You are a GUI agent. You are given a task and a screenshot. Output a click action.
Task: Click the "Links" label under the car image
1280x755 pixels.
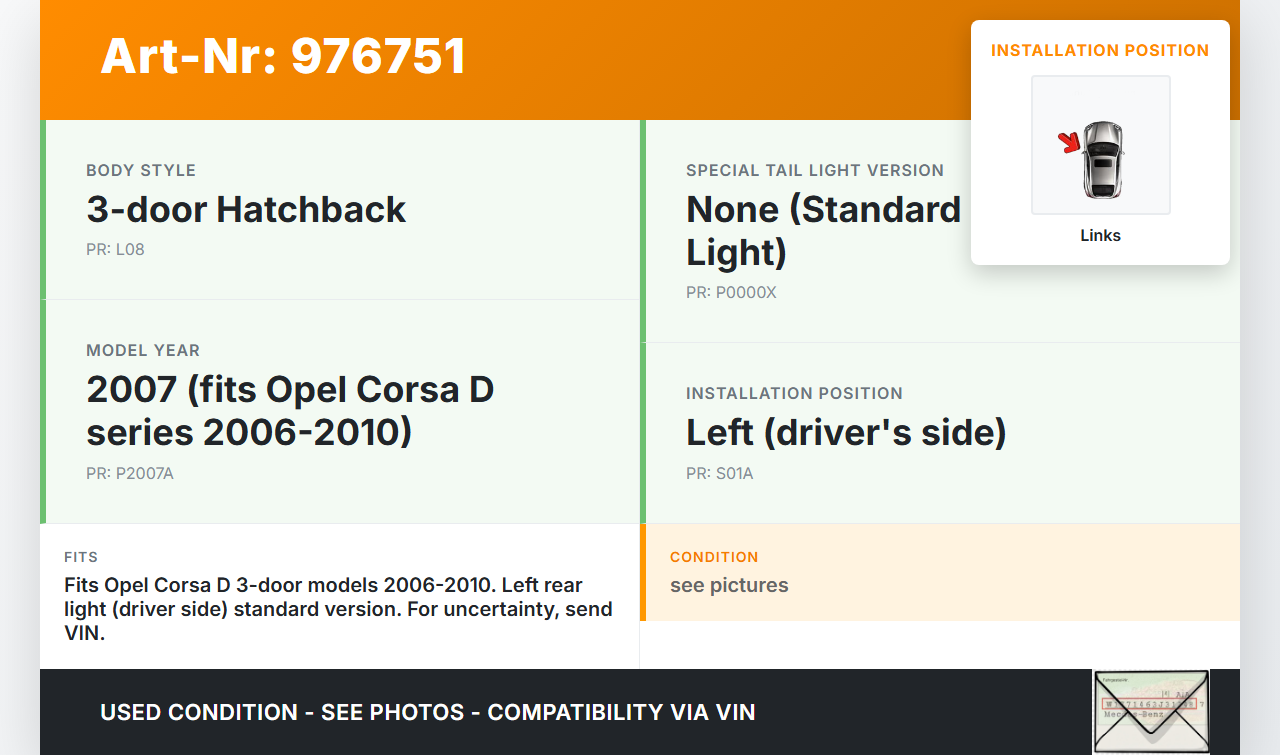pyautogui.click(x=1100, y=236)
